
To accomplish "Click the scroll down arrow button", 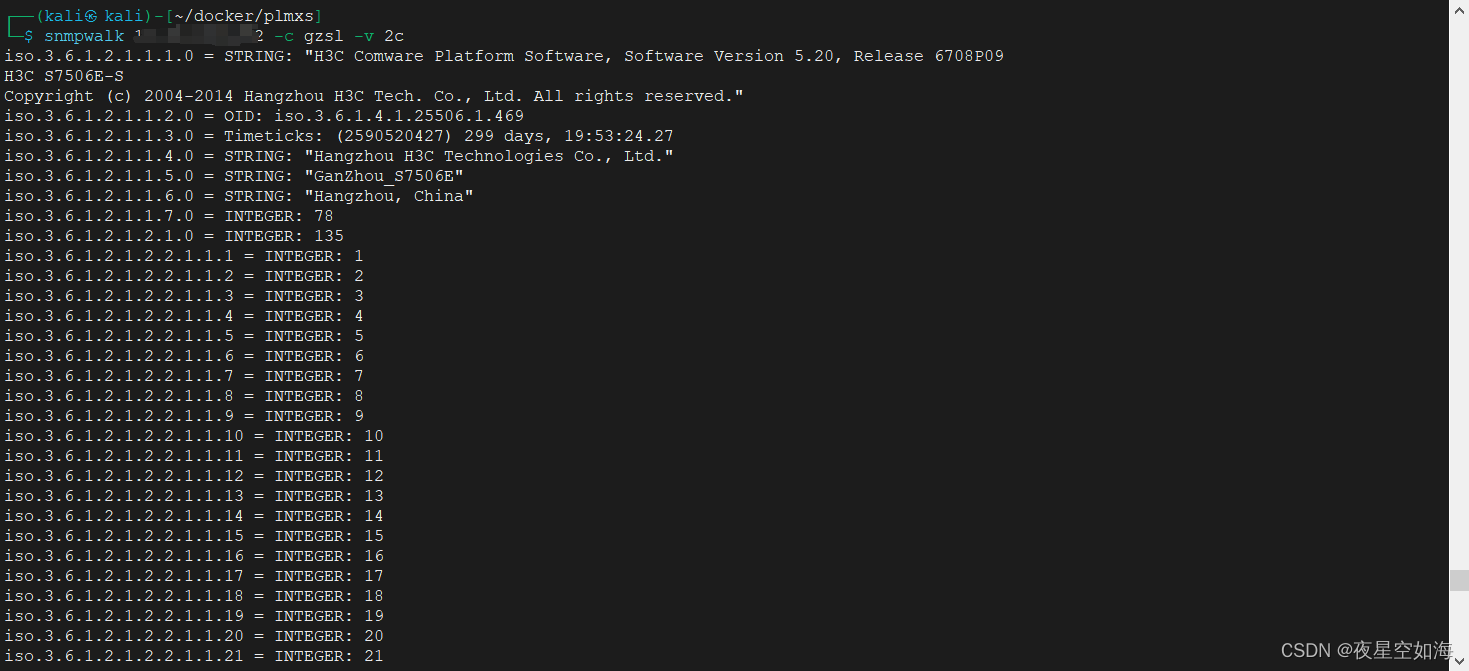I will pos(1458,661).
